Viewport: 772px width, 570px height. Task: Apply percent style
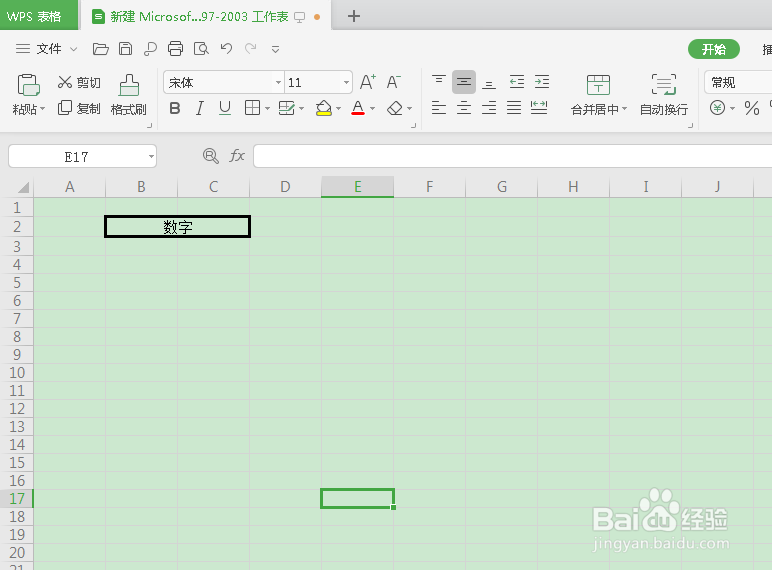point(751,108)
